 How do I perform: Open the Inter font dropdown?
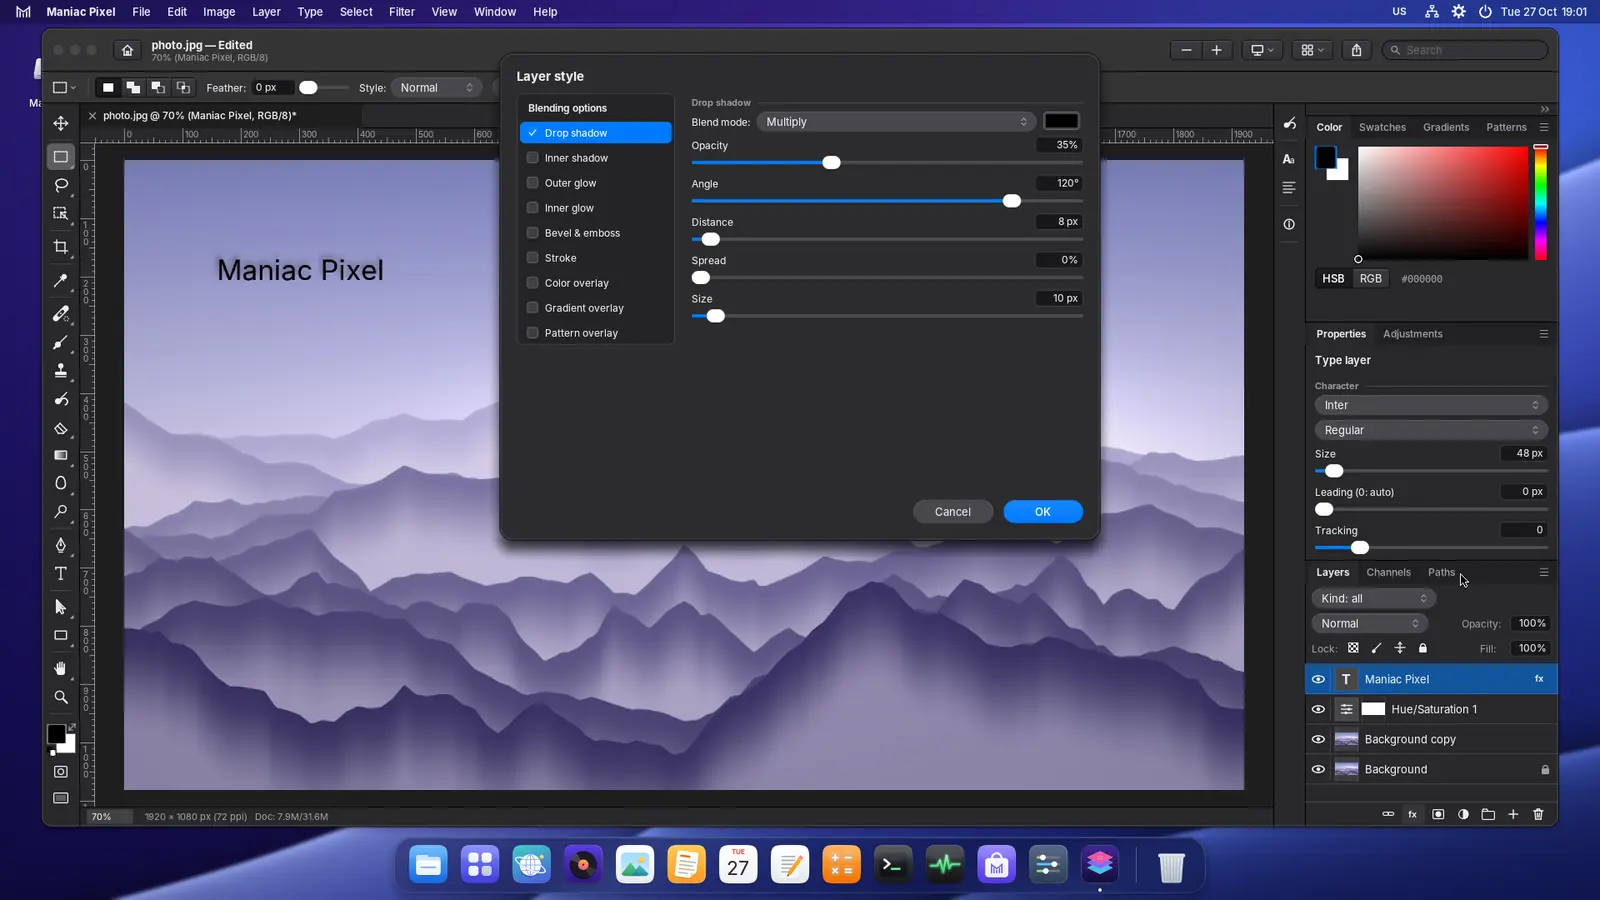click(x=1431, y=405)
